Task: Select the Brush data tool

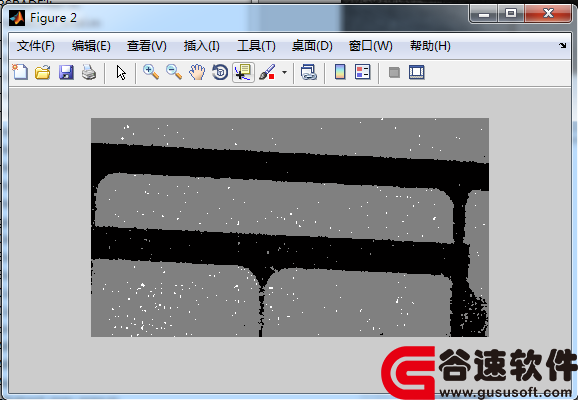Action: point(267,72)
